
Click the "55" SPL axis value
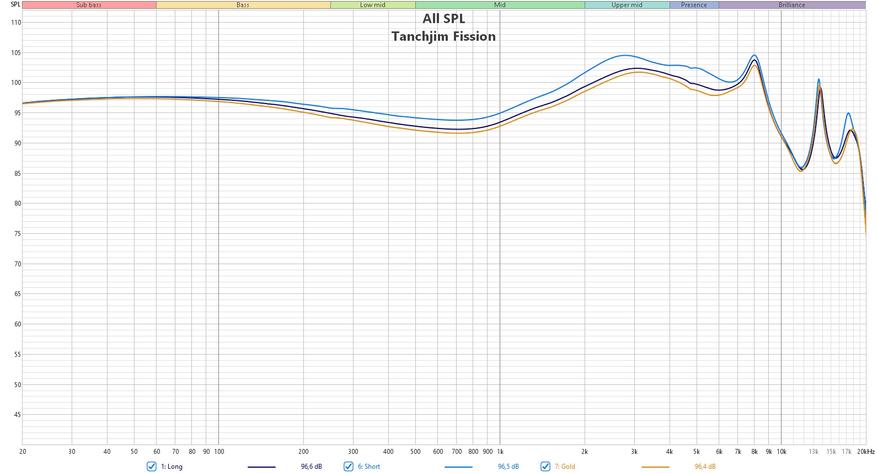tap(17, 355)
